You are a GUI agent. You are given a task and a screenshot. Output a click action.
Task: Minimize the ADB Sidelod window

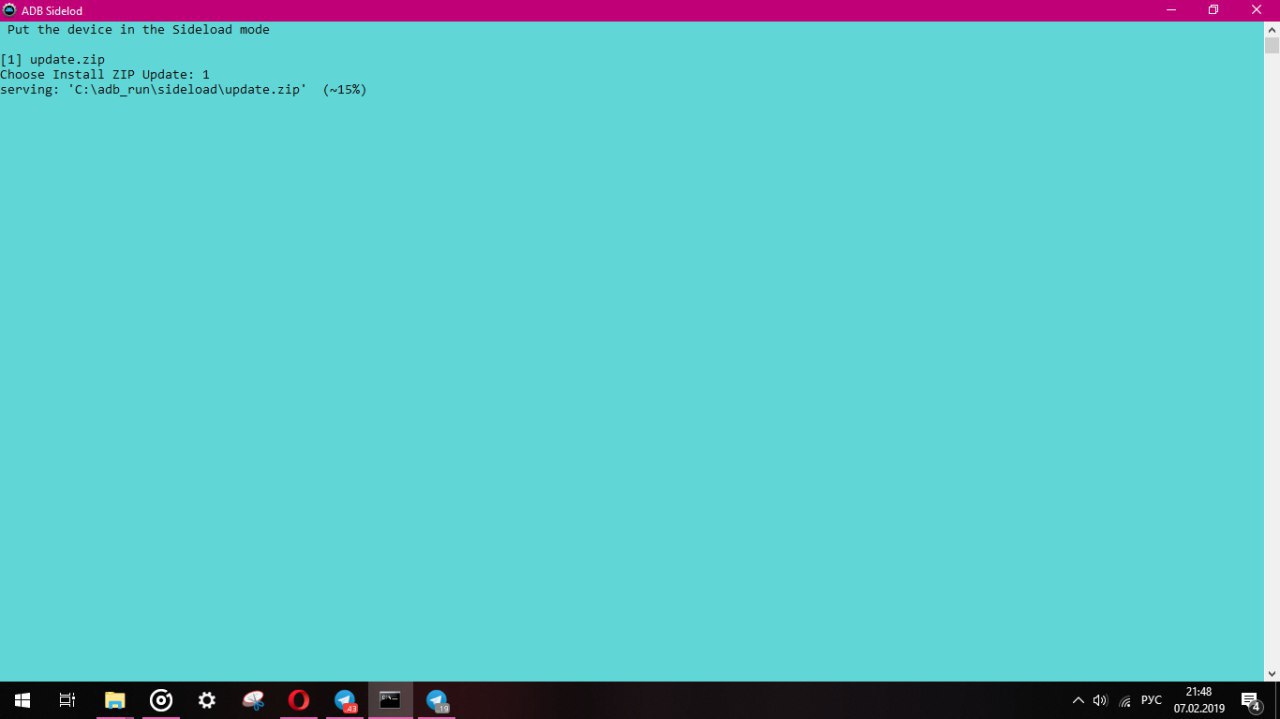(1171, 10)
